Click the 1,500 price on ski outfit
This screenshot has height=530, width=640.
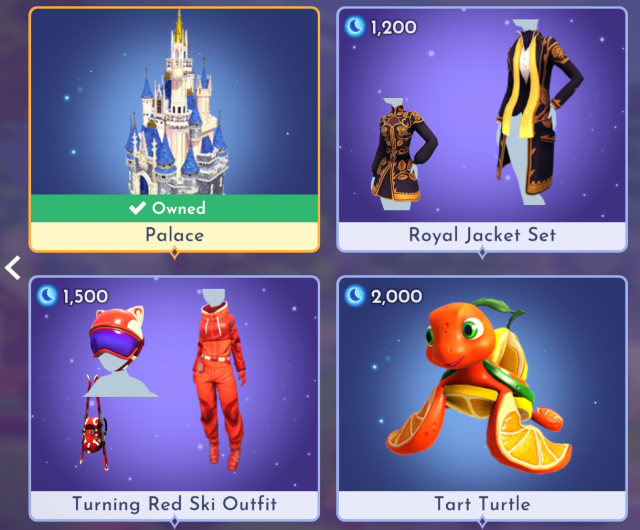pyautogui.click(x=86, y=296)
